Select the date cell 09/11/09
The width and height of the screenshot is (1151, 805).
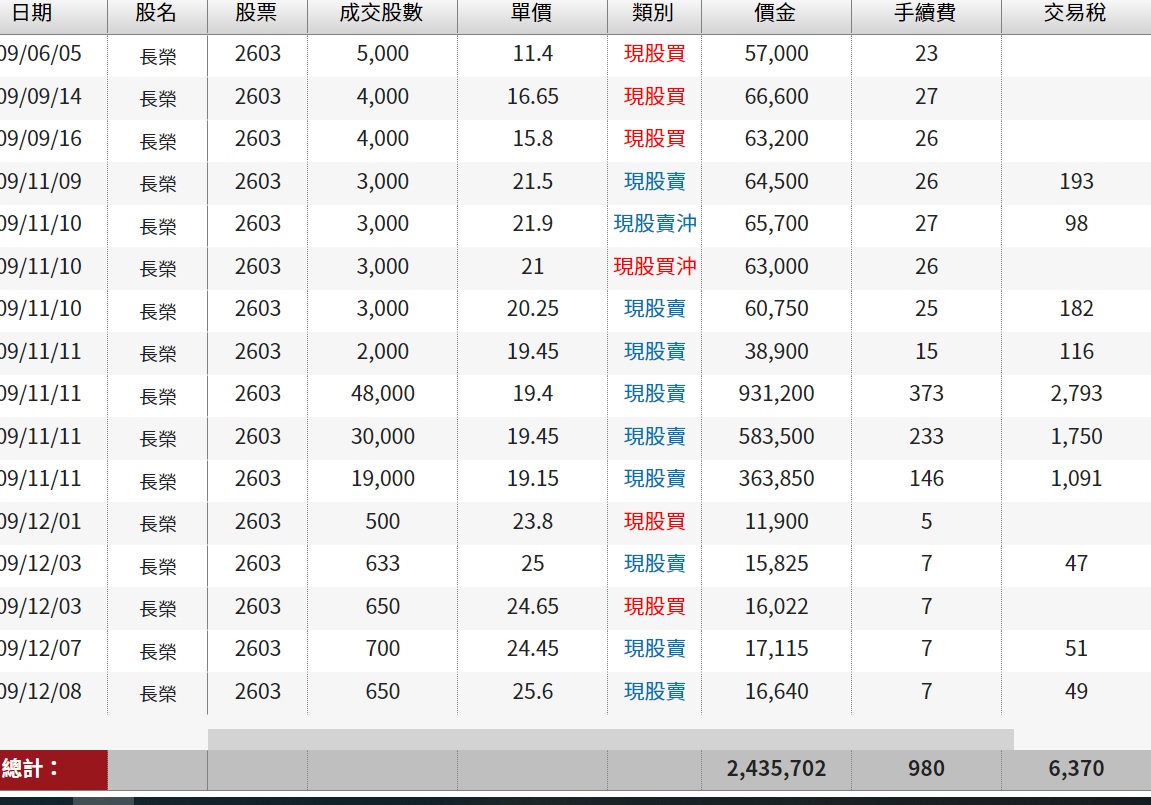(x=40, y=181)
